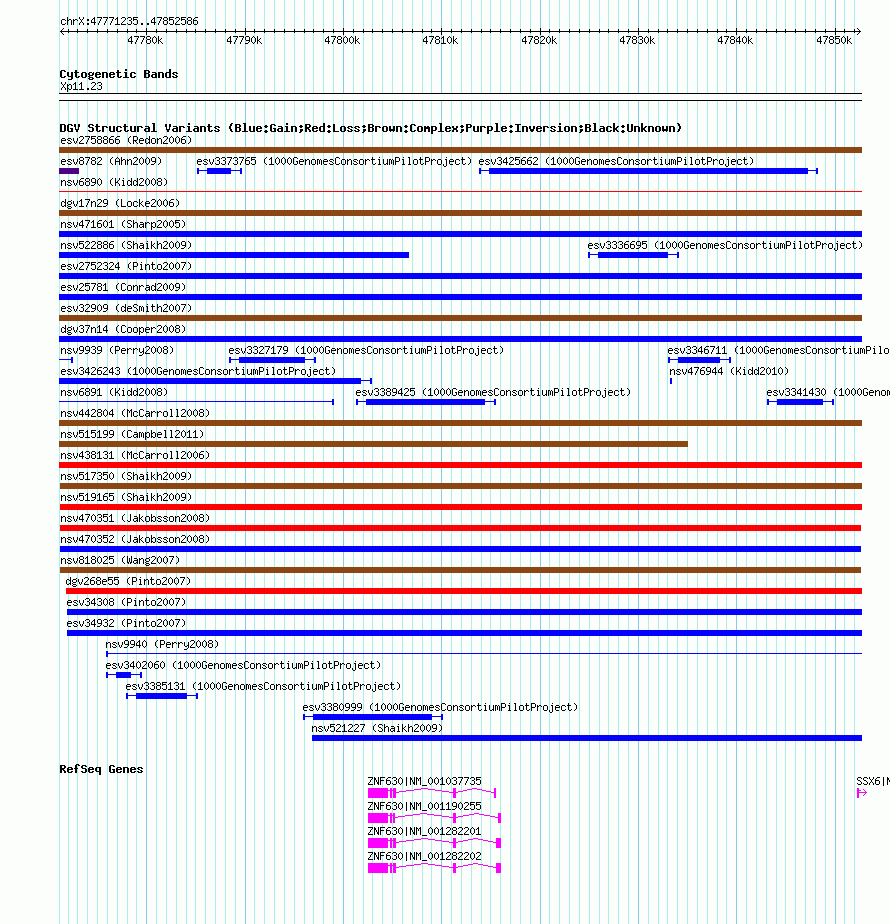Click nsv519165 (Shaikh2009) label
The width and height of the screenshot is (890, 924).
pyautogui.click(x=126, y=497)
